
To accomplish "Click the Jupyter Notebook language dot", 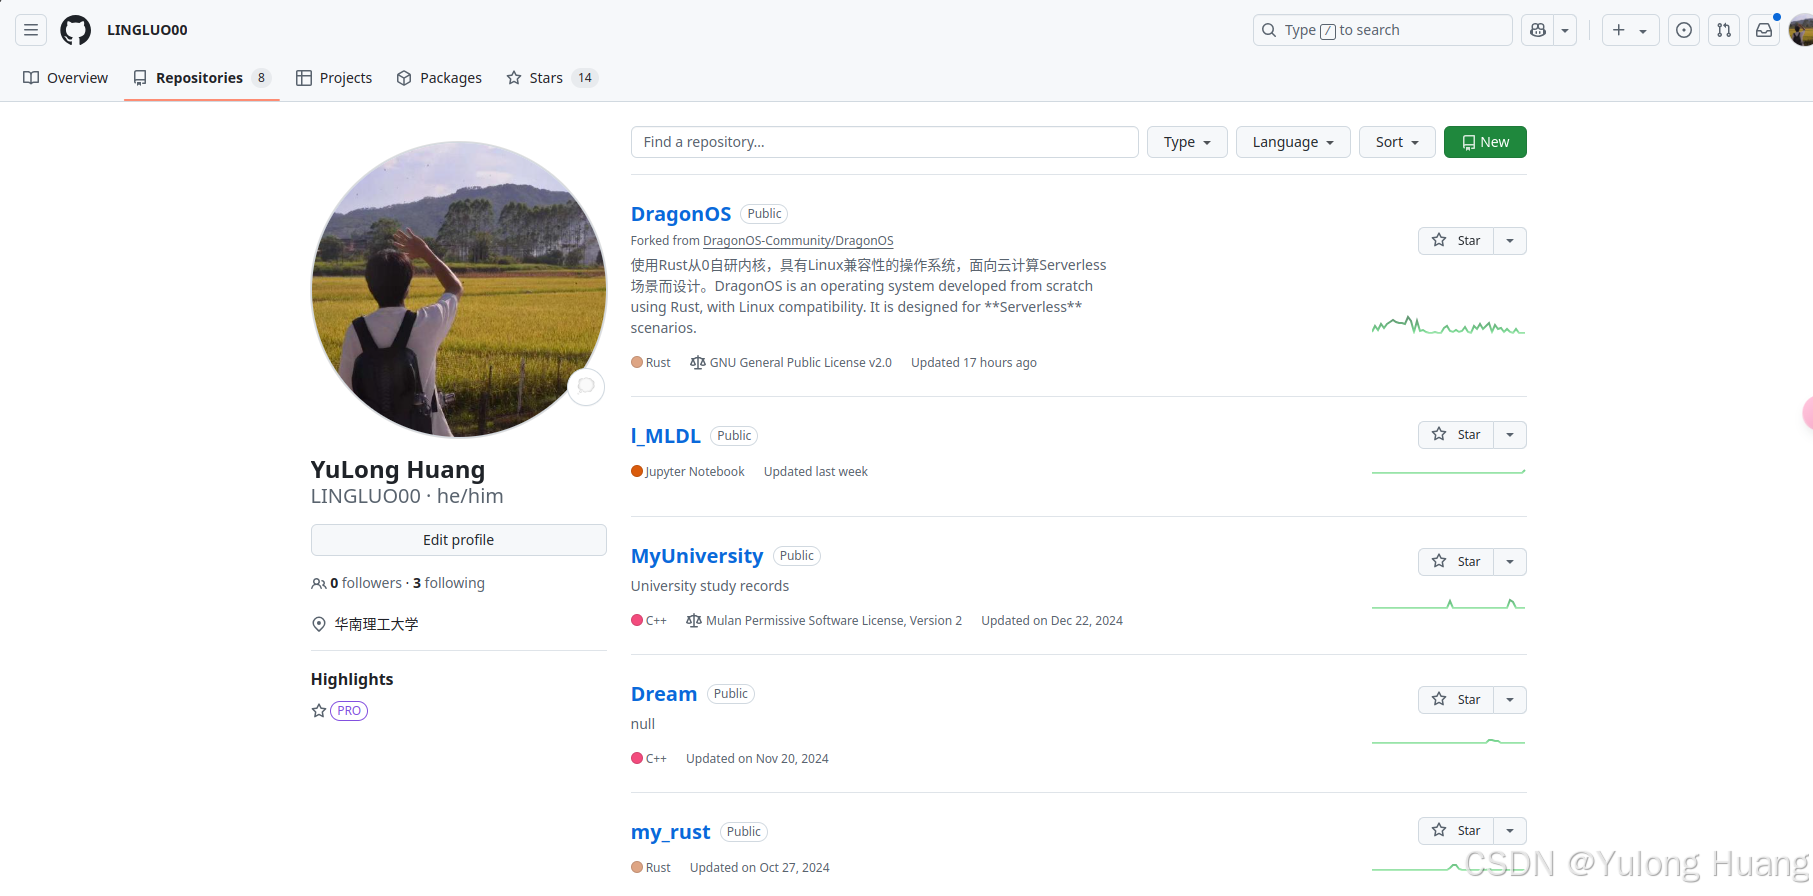I will point(637,471).
